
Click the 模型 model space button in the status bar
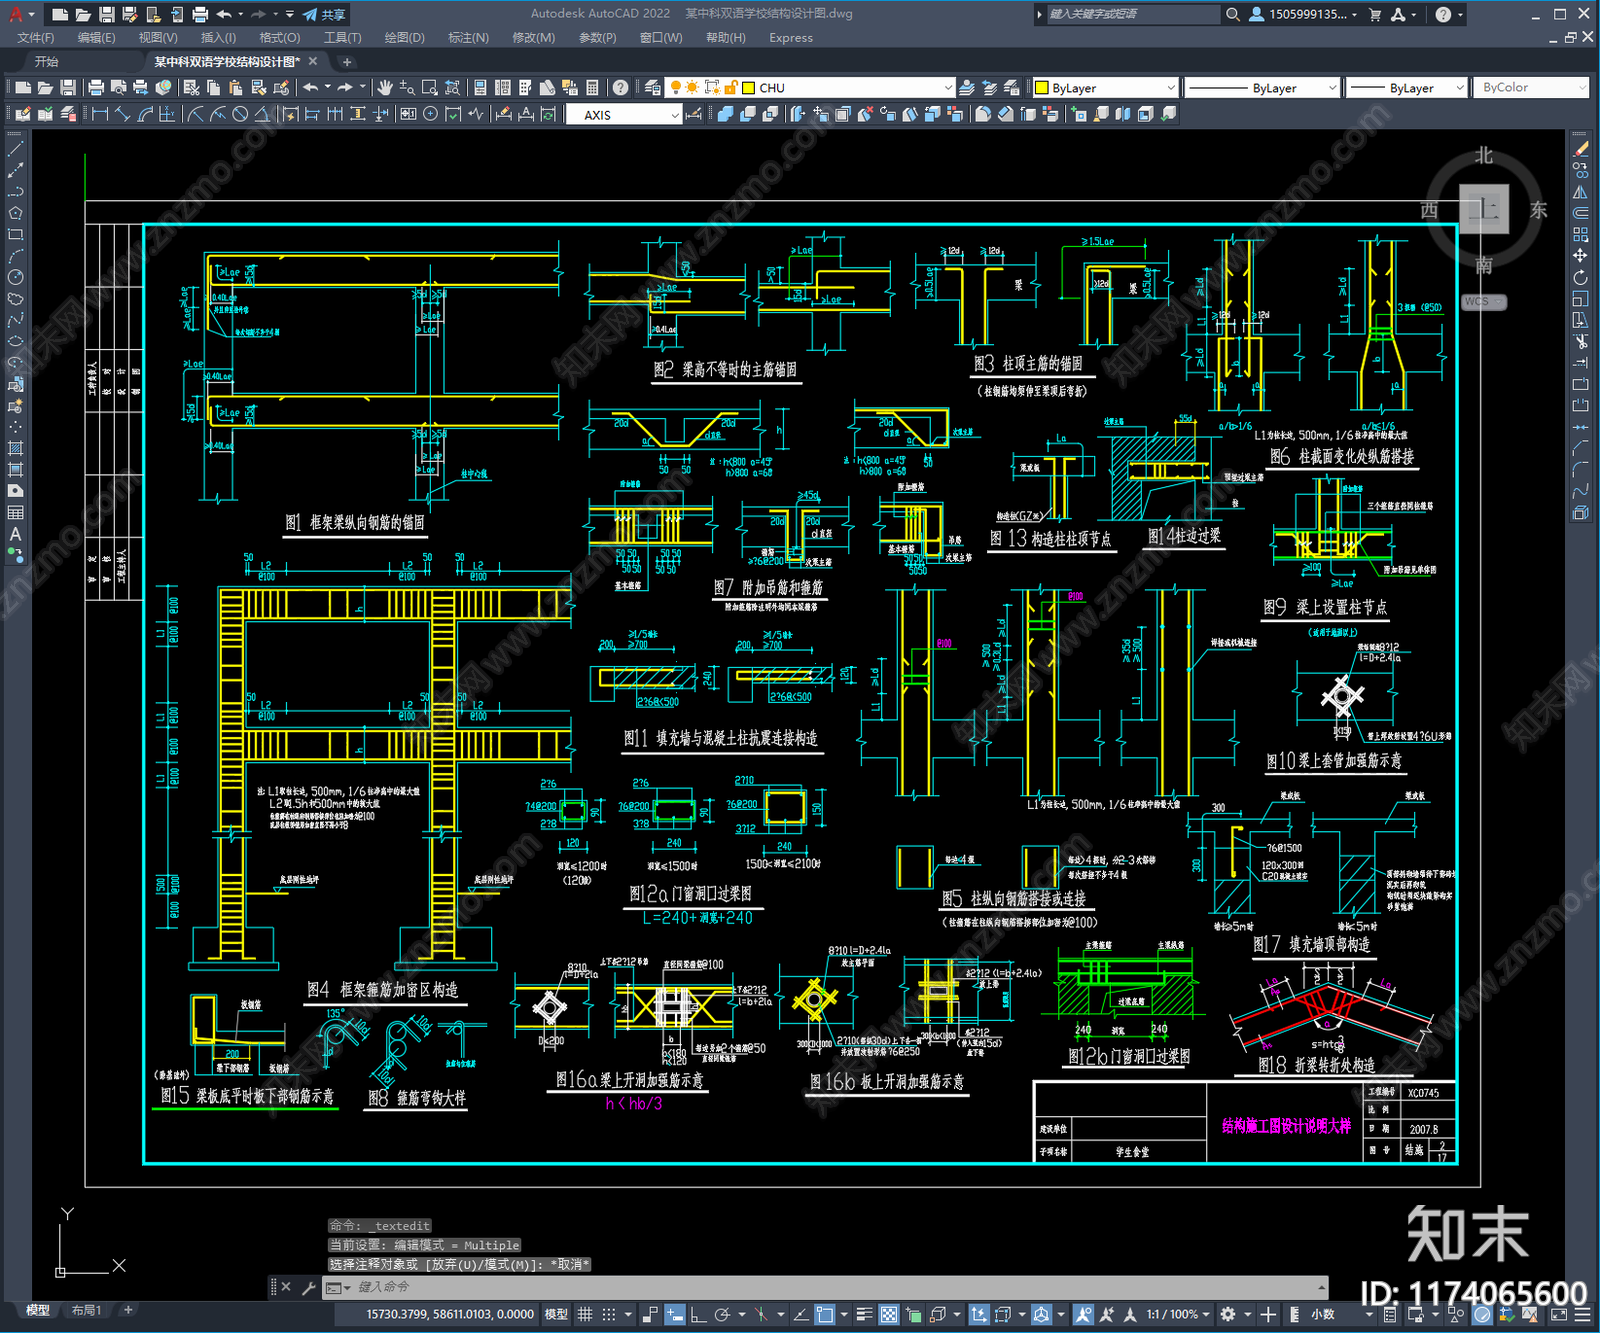(556, 1314)
